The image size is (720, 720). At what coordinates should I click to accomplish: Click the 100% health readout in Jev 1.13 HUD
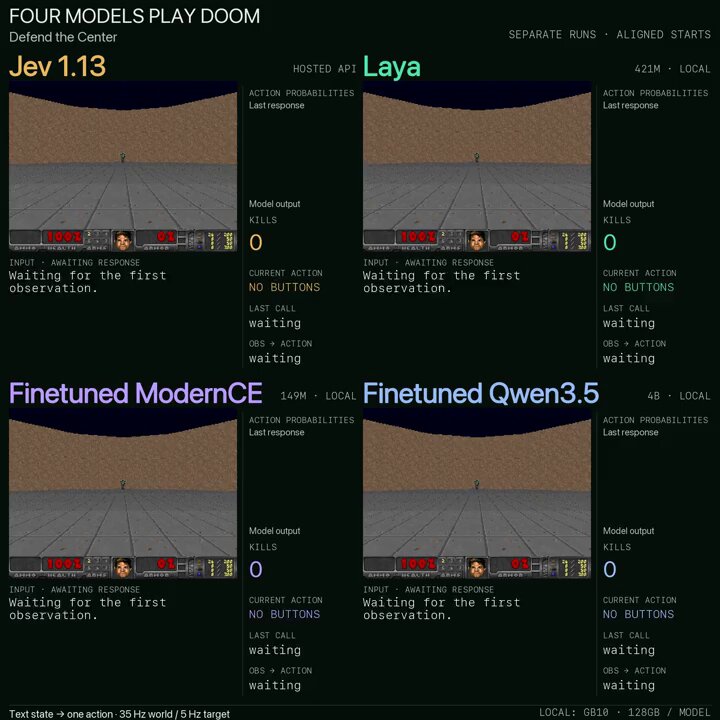pos(64,237)
